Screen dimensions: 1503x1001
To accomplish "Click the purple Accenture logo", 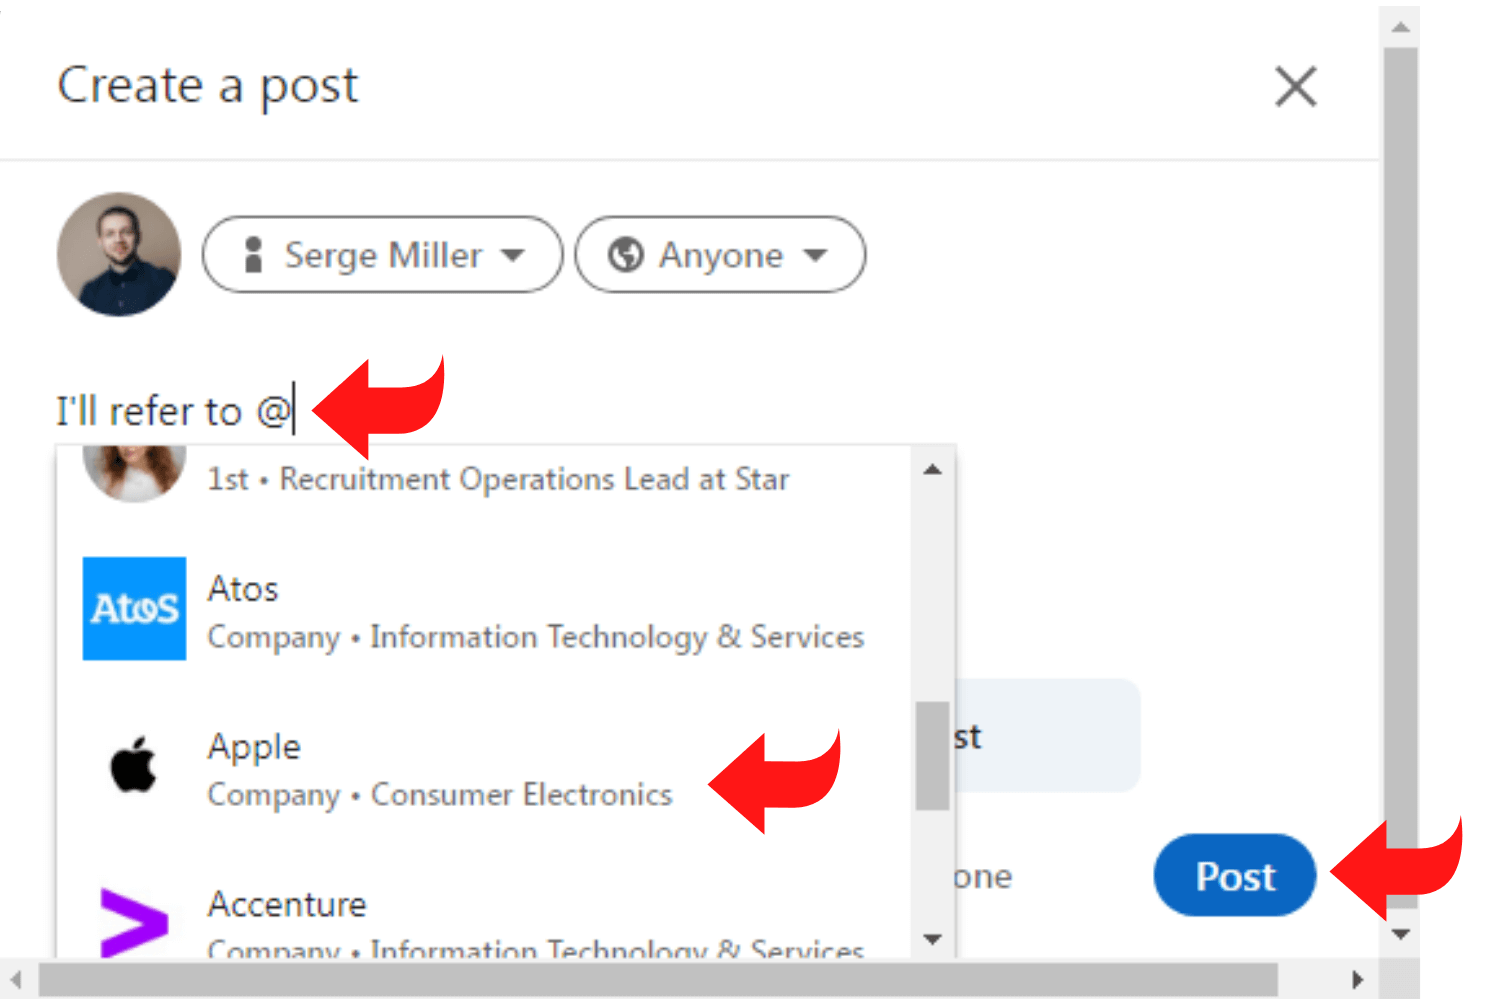I will [x=134, y=922].
